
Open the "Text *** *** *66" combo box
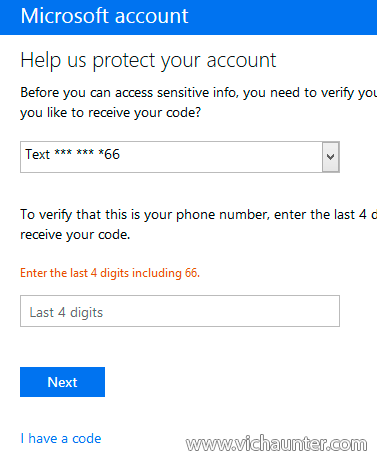180,157
